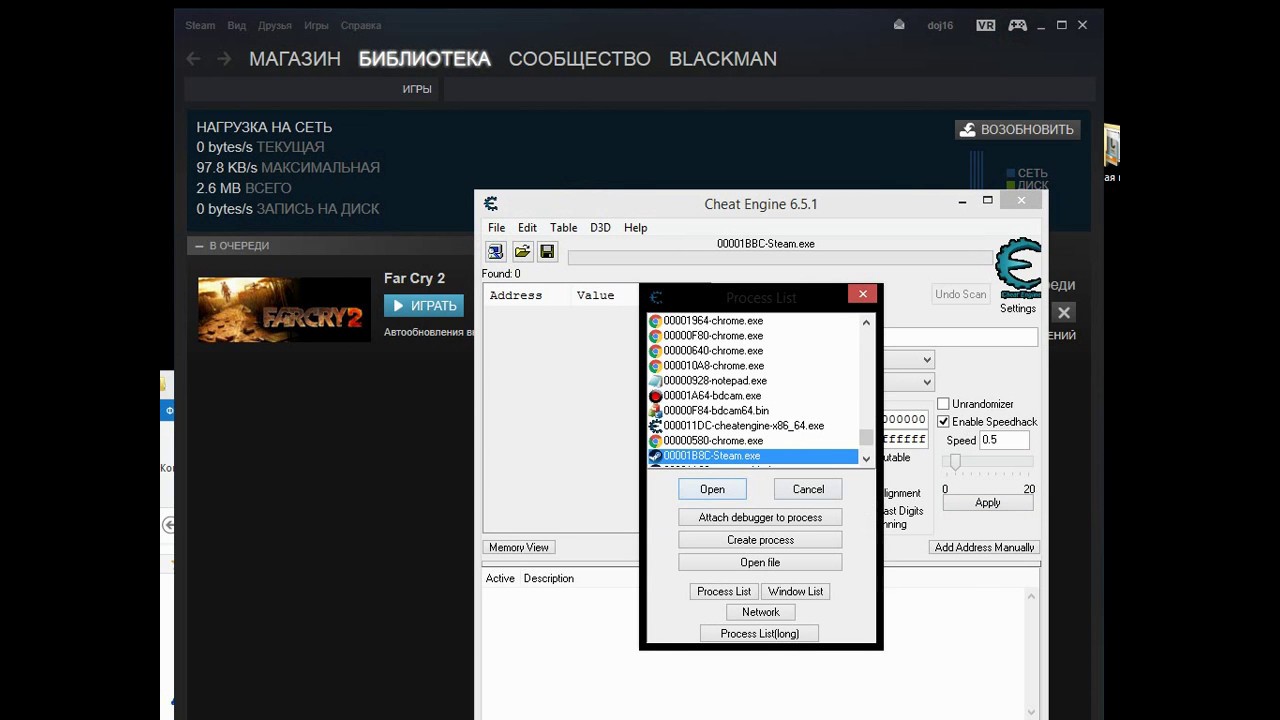1280x720 pixels.
Task: Click the floppy disk save icon in Cheat Engine
Action: point(546,252)
